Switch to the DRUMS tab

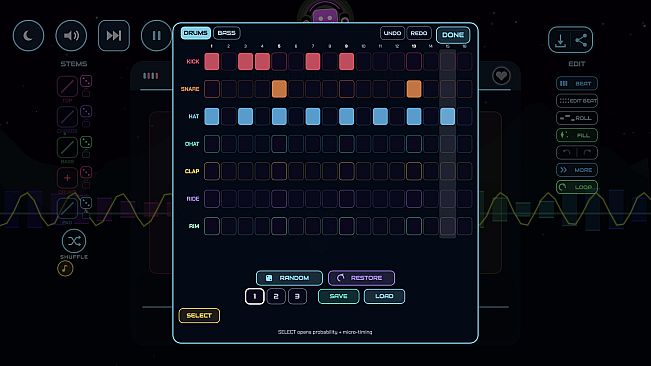[x=196, y=33]
